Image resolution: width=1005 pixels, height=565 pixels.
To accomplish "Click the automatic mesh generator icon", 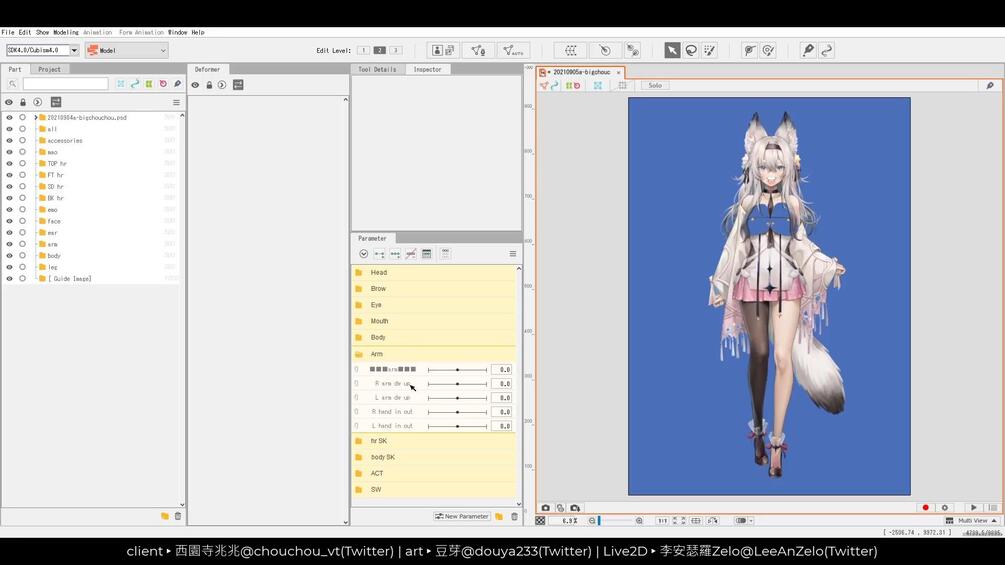I will coord(513,50).
